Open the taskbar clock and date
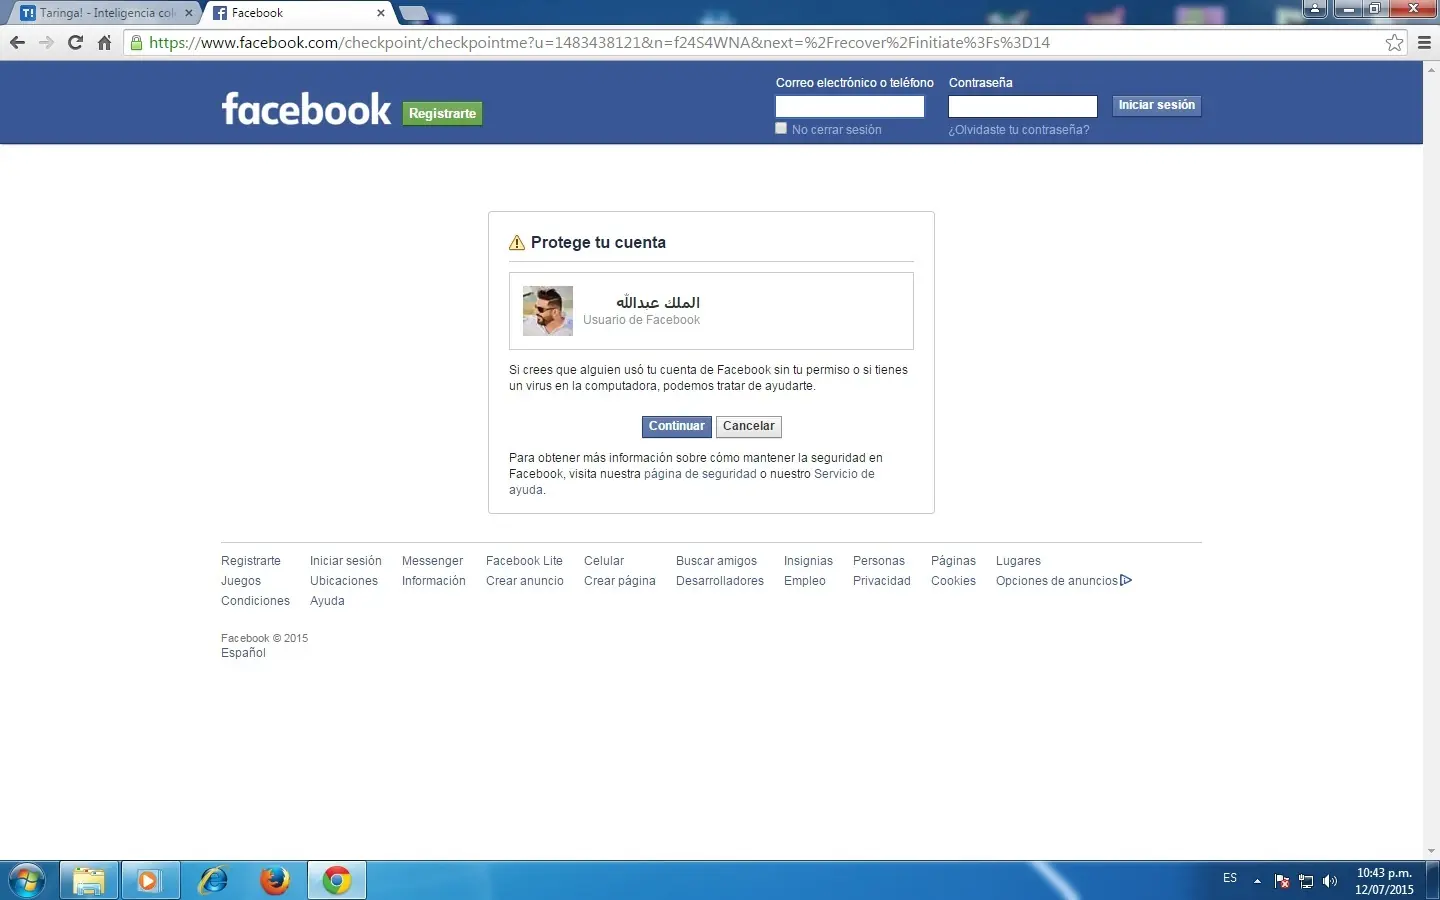This screenshot has height=900, width=1440. click(x=1384, y=881)
